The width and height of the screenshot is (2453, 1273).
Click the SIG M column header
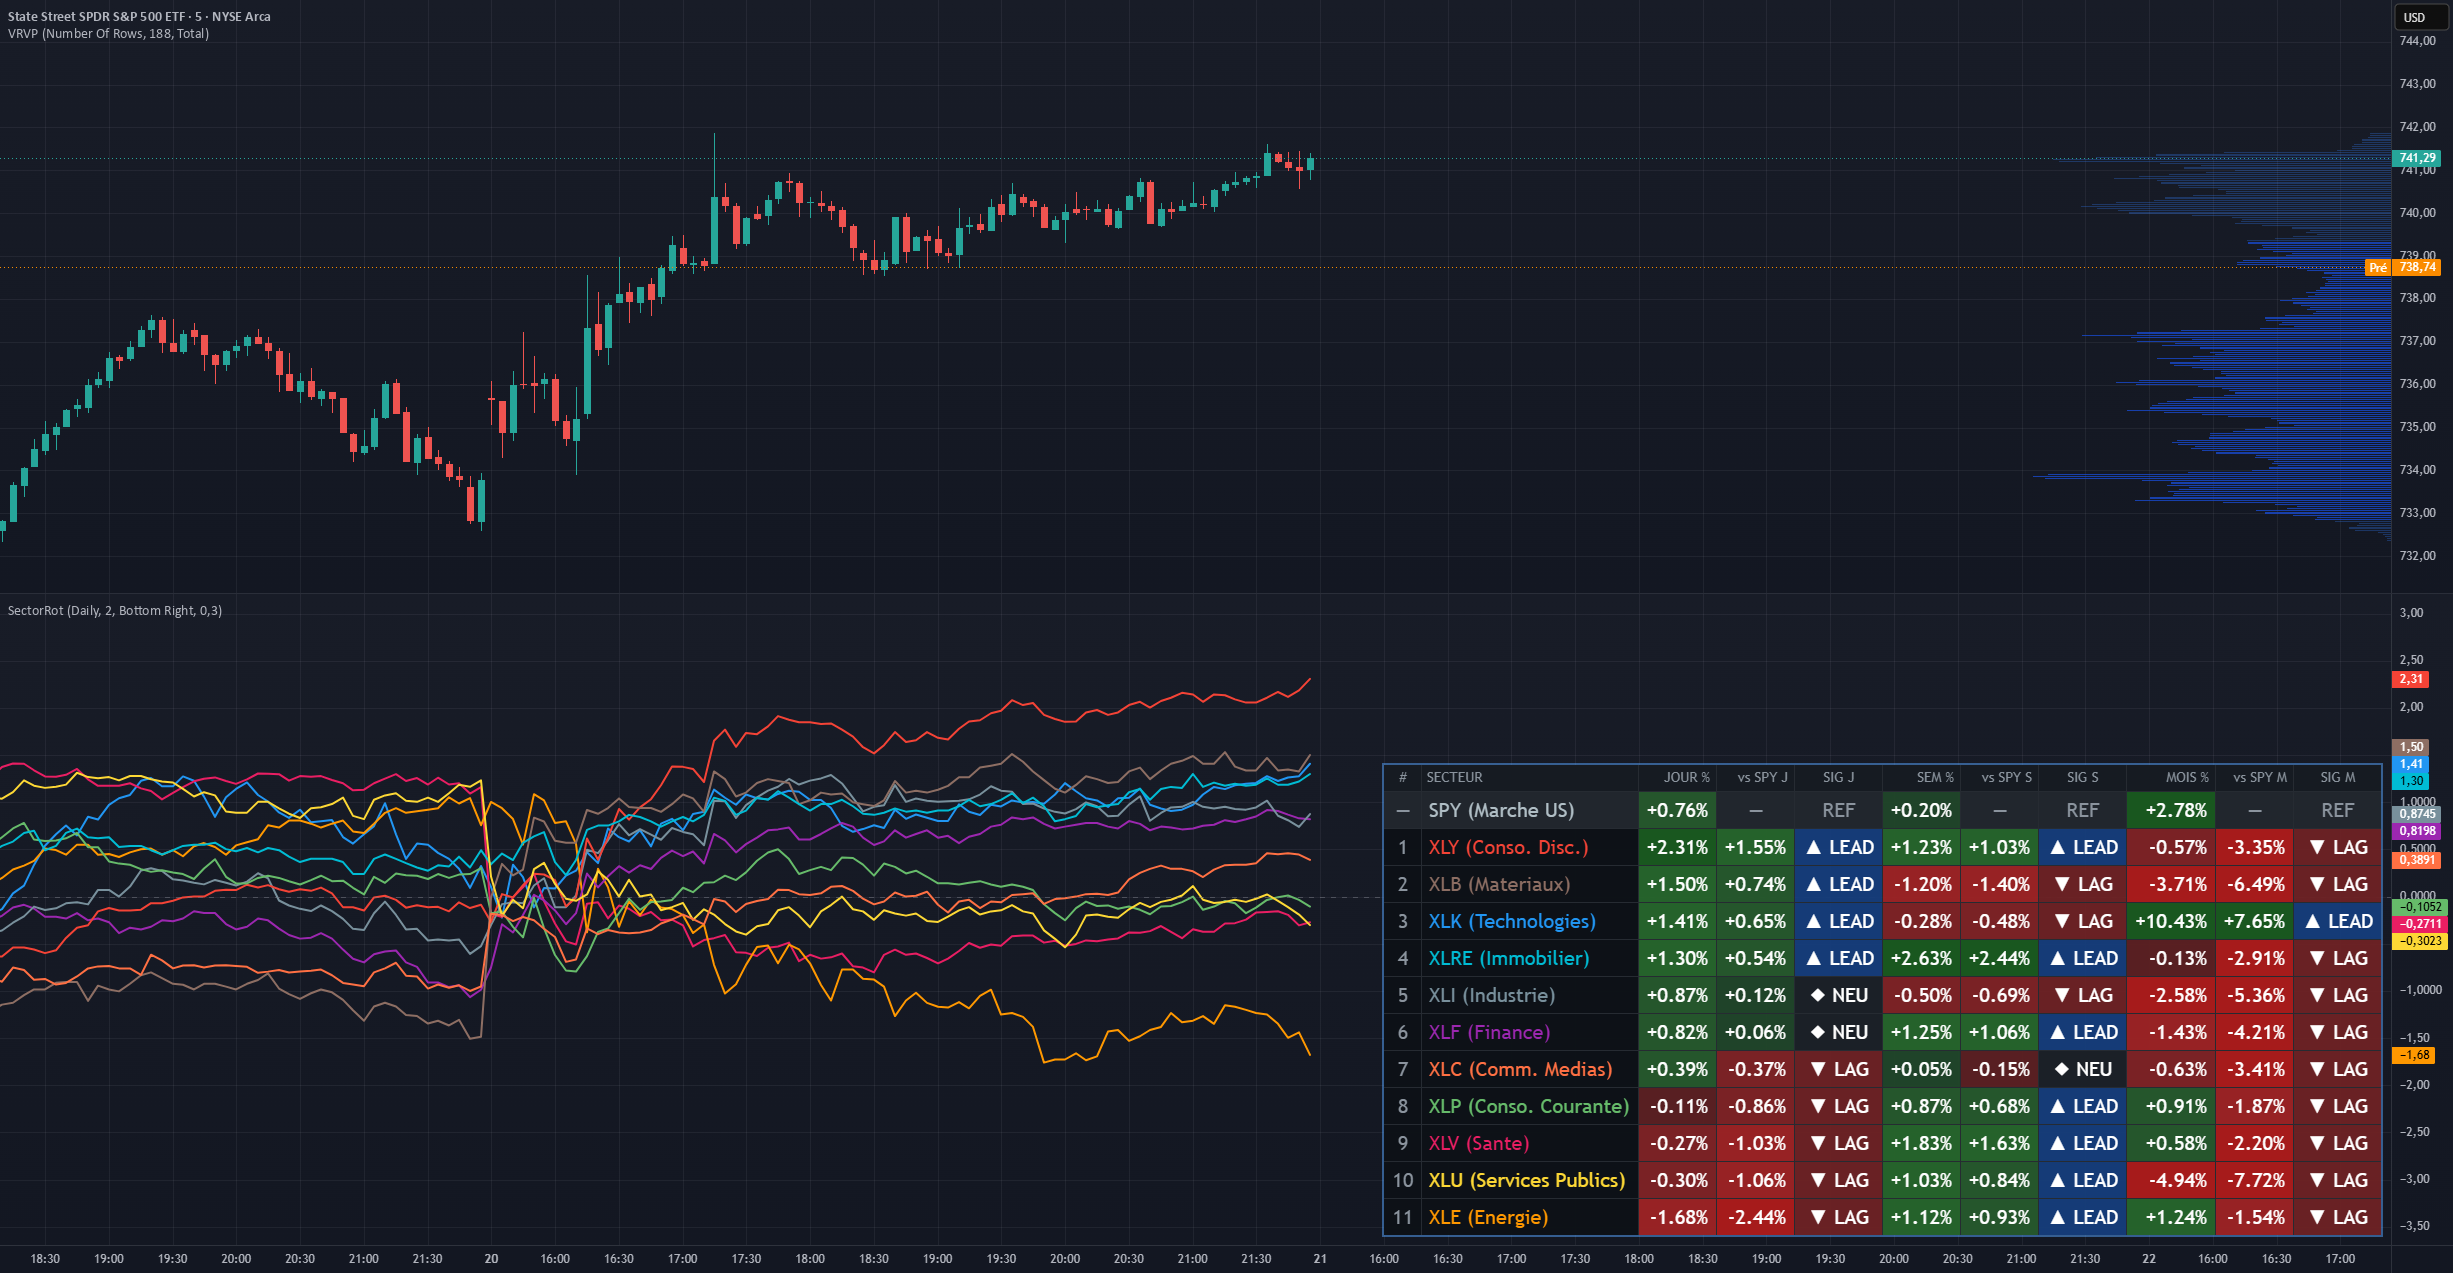(x=2337, y=777)
